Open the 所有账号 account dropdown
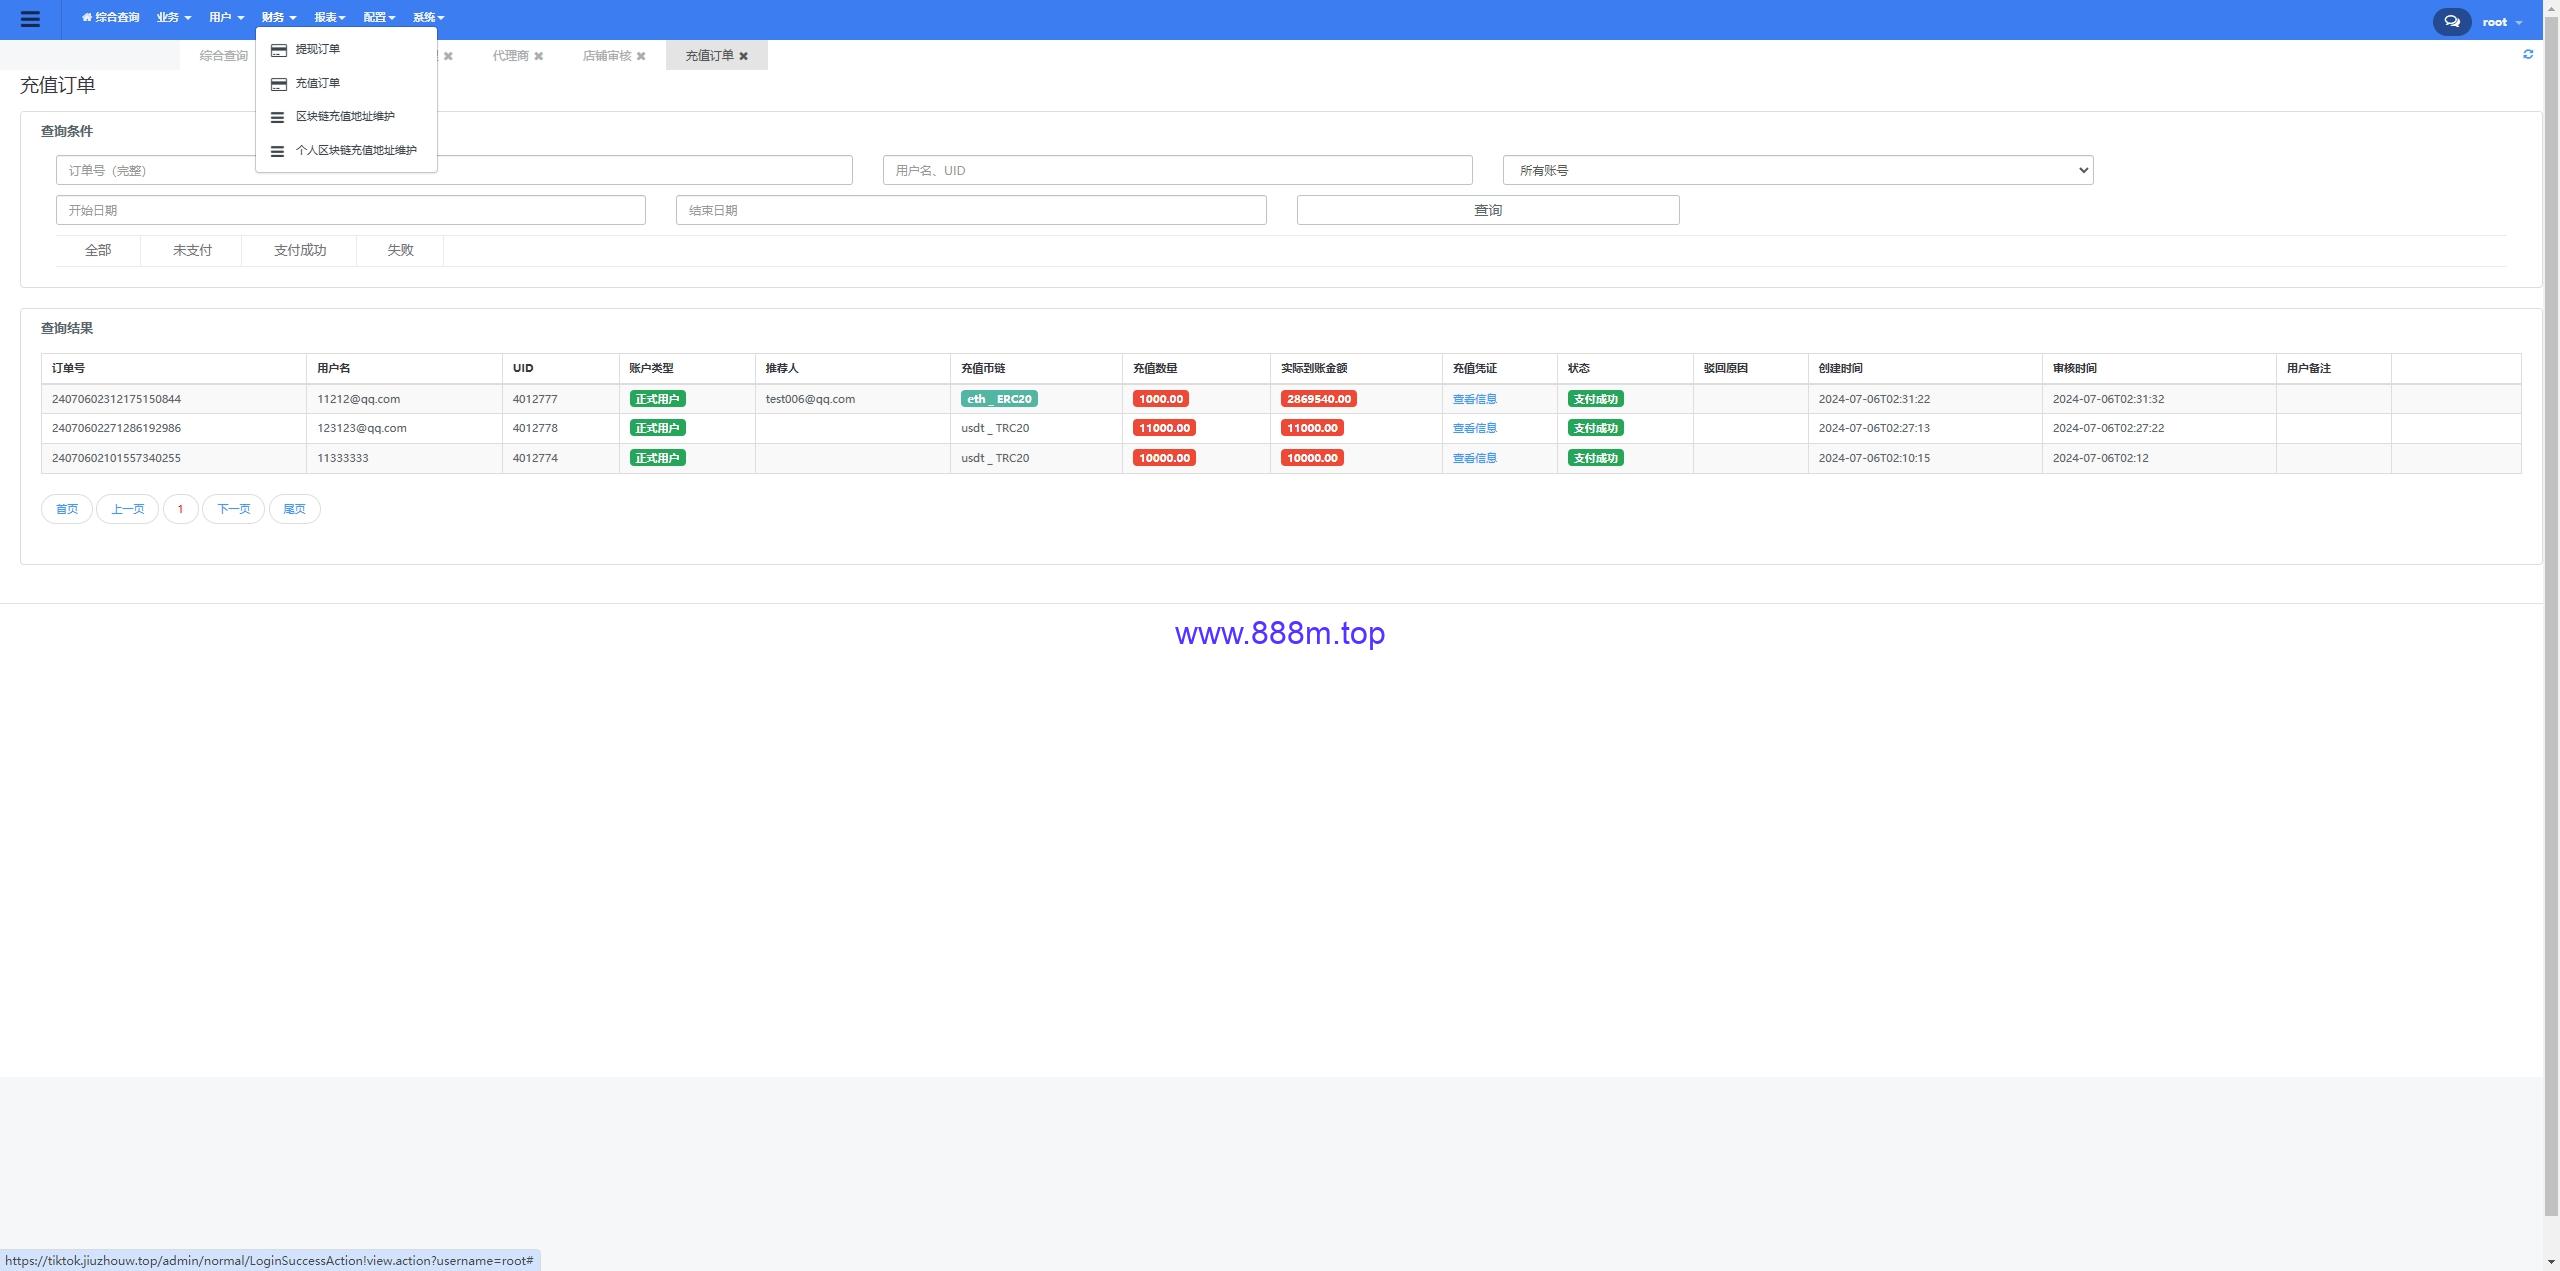 tap(1797, 170)
